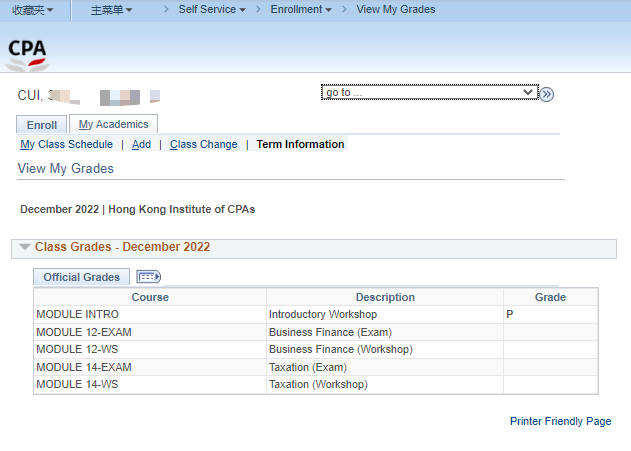Open the Printer Friendly Page link
Screen dimensions: 631x451
[560, 421]
